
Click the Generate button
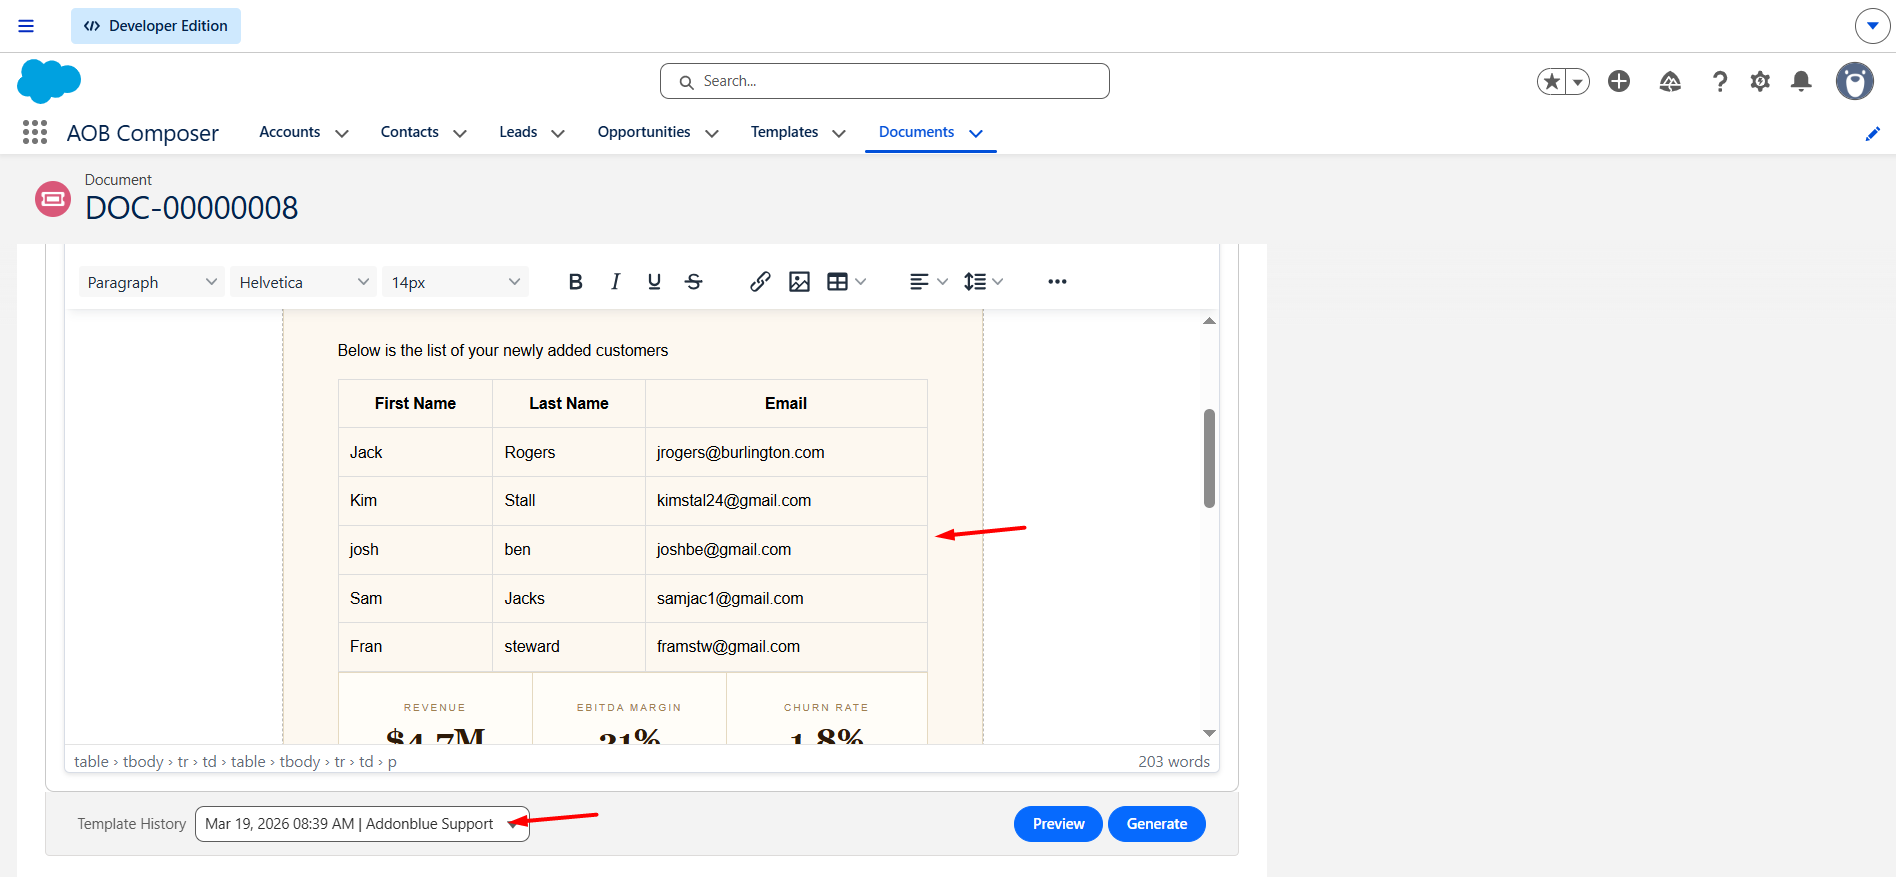pos(1157,824)
